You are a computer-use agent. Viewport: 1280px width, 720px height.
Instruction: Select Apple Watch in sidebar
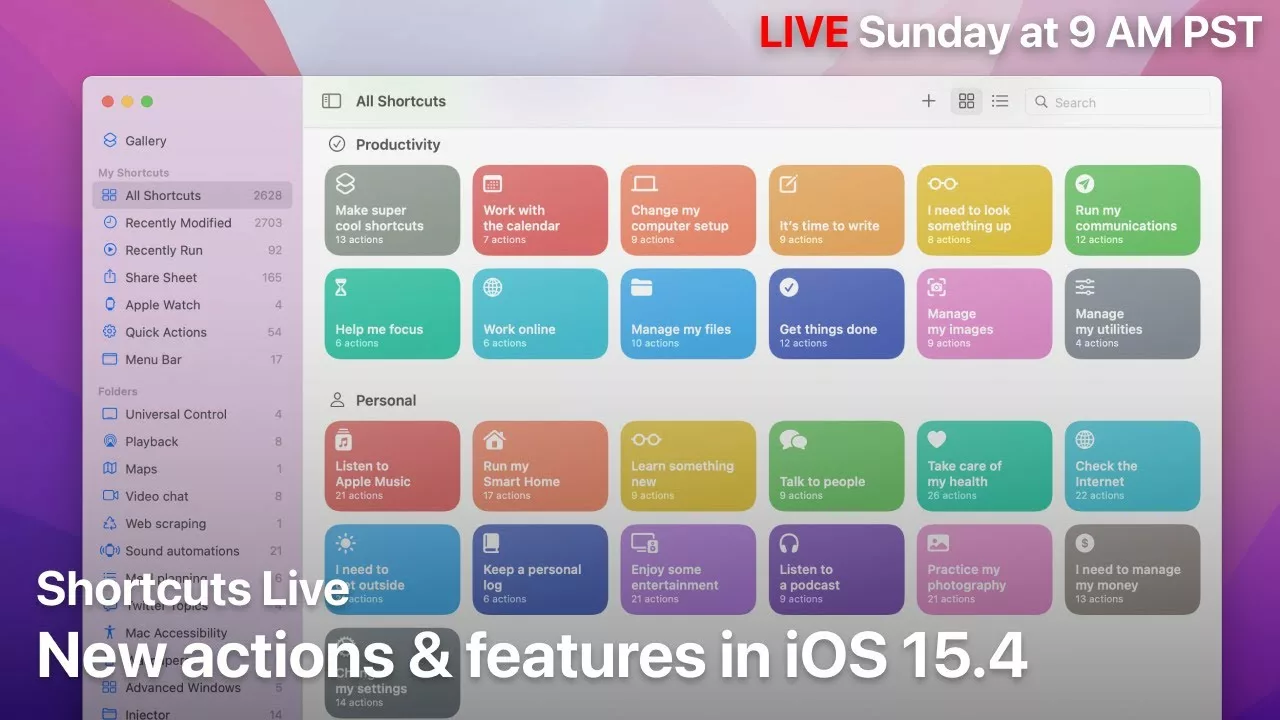[x=192, y=305]
